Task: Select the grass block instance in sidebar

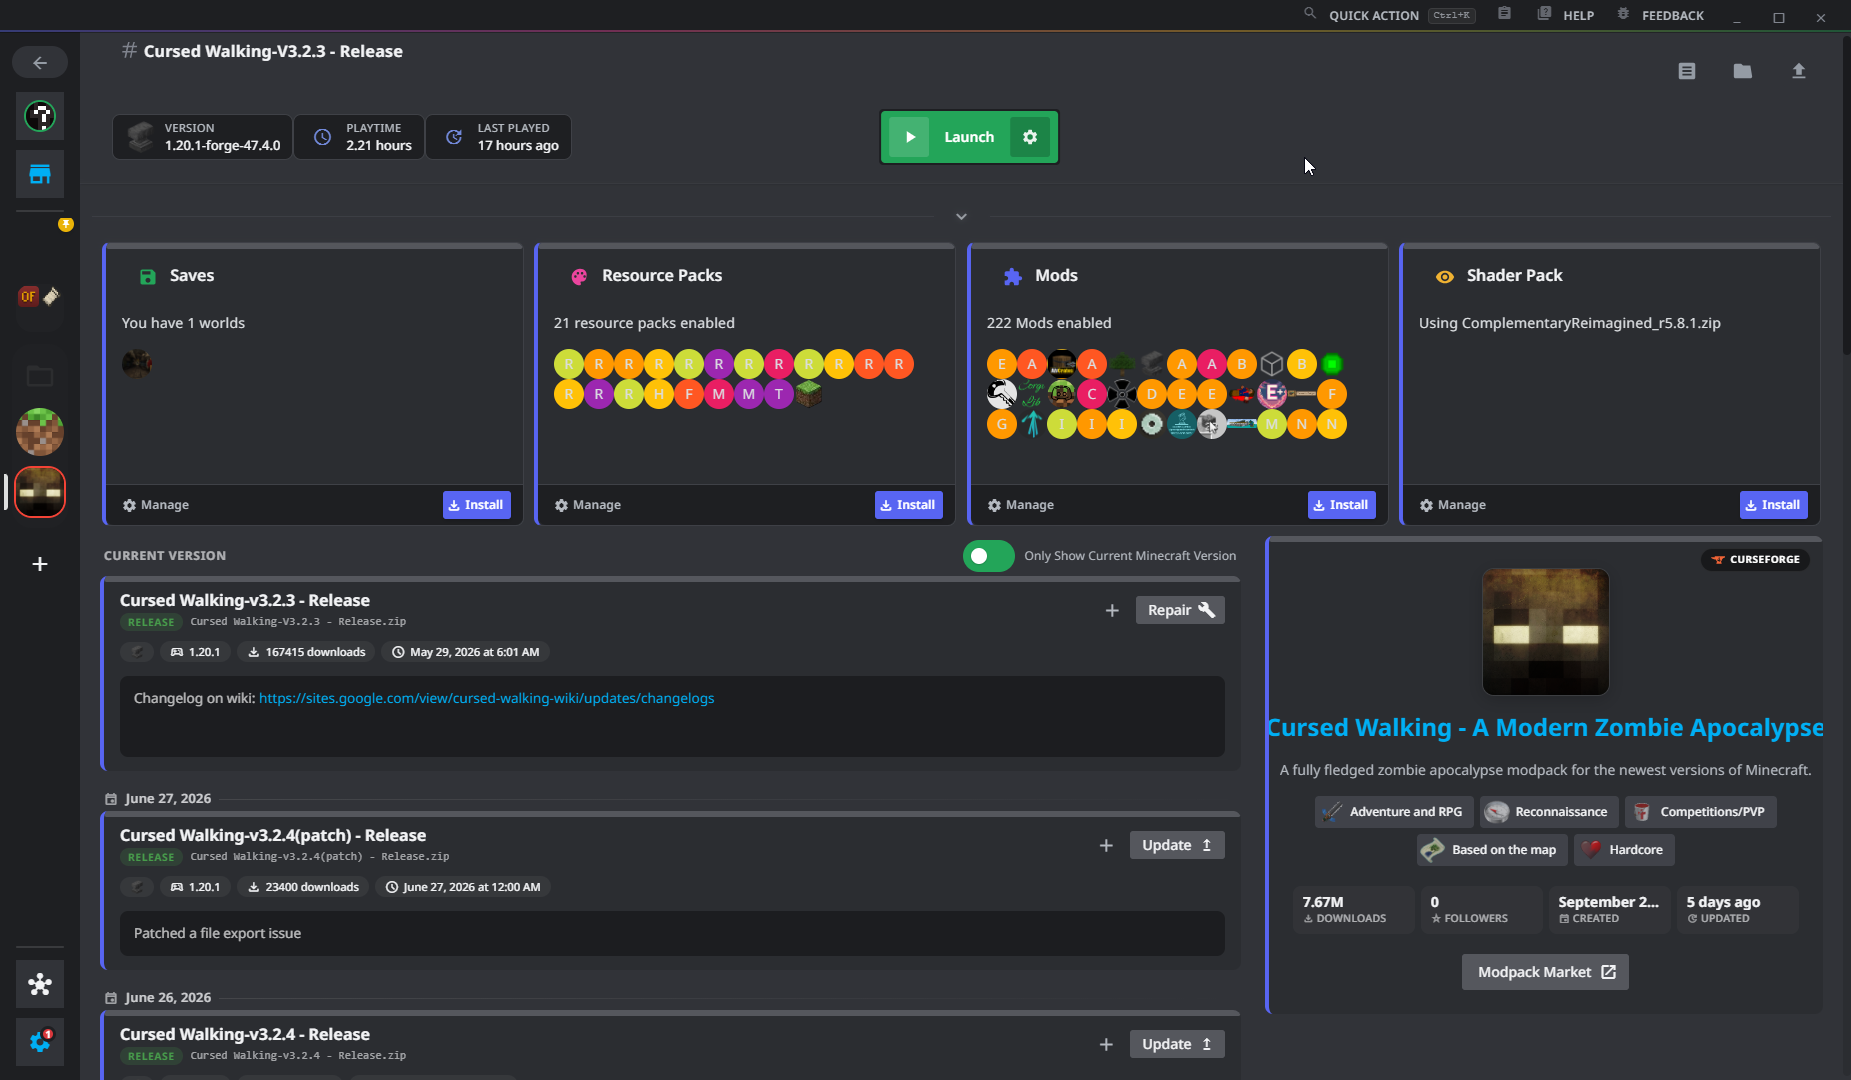Action: (40, 432)
